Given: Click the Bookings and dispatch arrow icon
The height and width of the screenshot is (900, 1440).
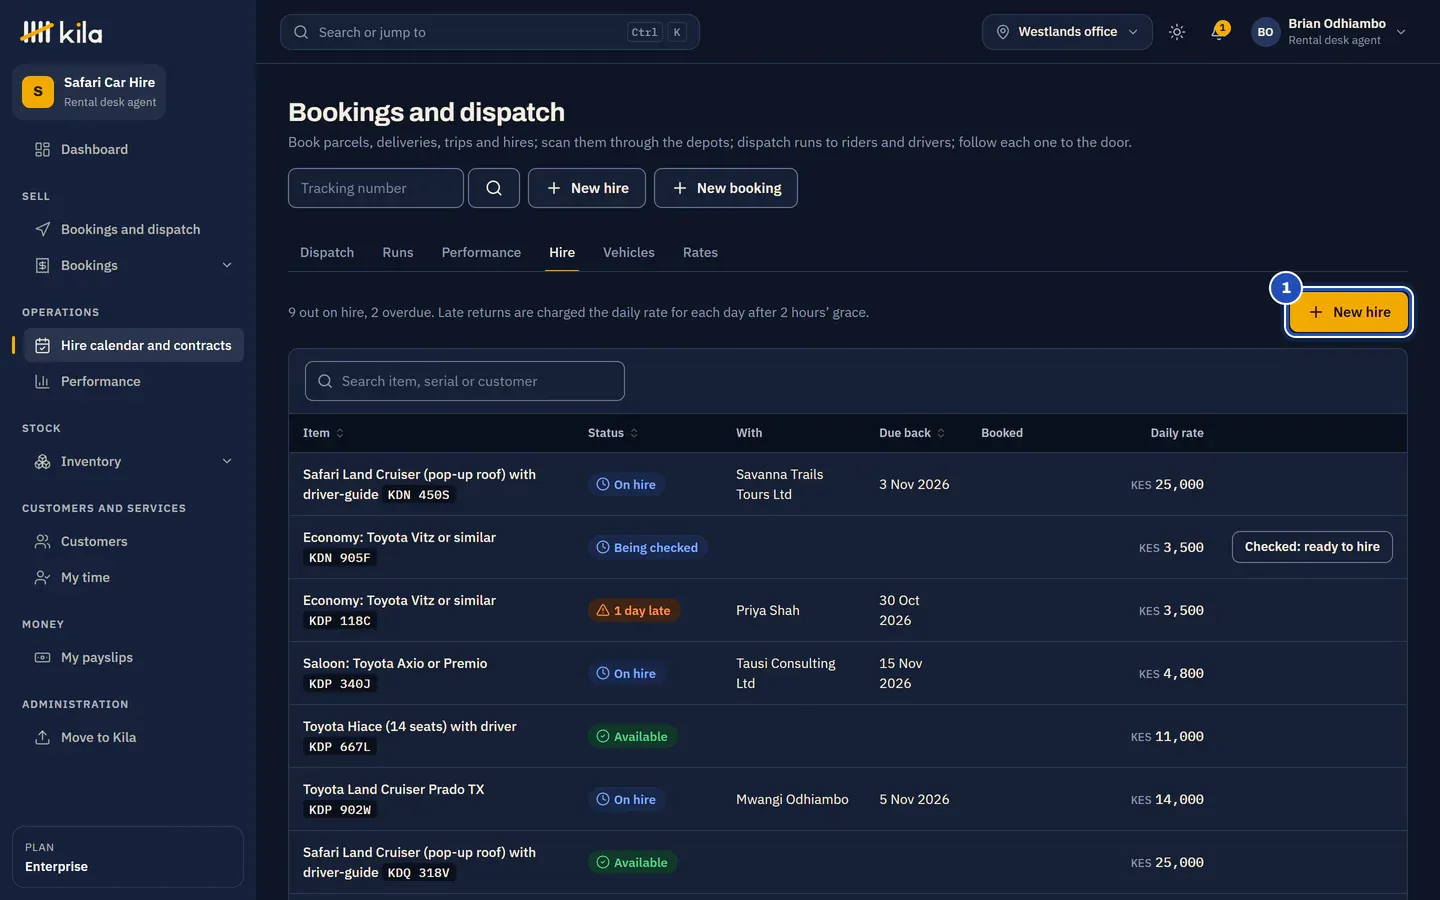Looking at the screenshot, I should click(42, 229).
